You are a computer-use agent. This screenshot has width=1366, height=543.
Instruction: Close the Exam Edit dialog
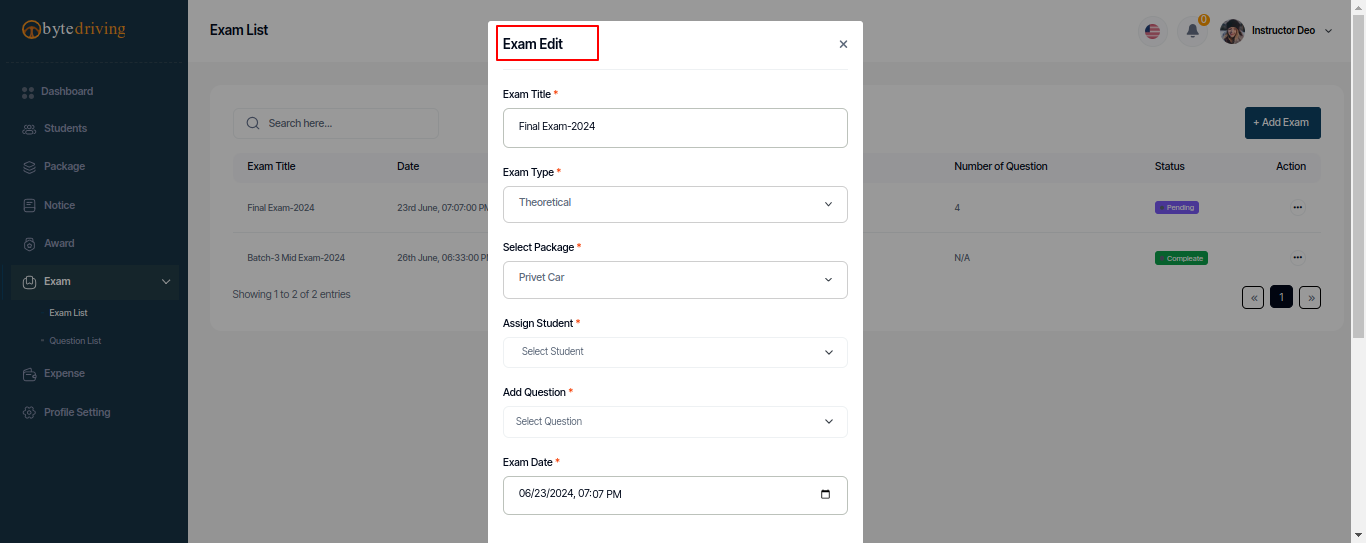(x=843, y=44)
